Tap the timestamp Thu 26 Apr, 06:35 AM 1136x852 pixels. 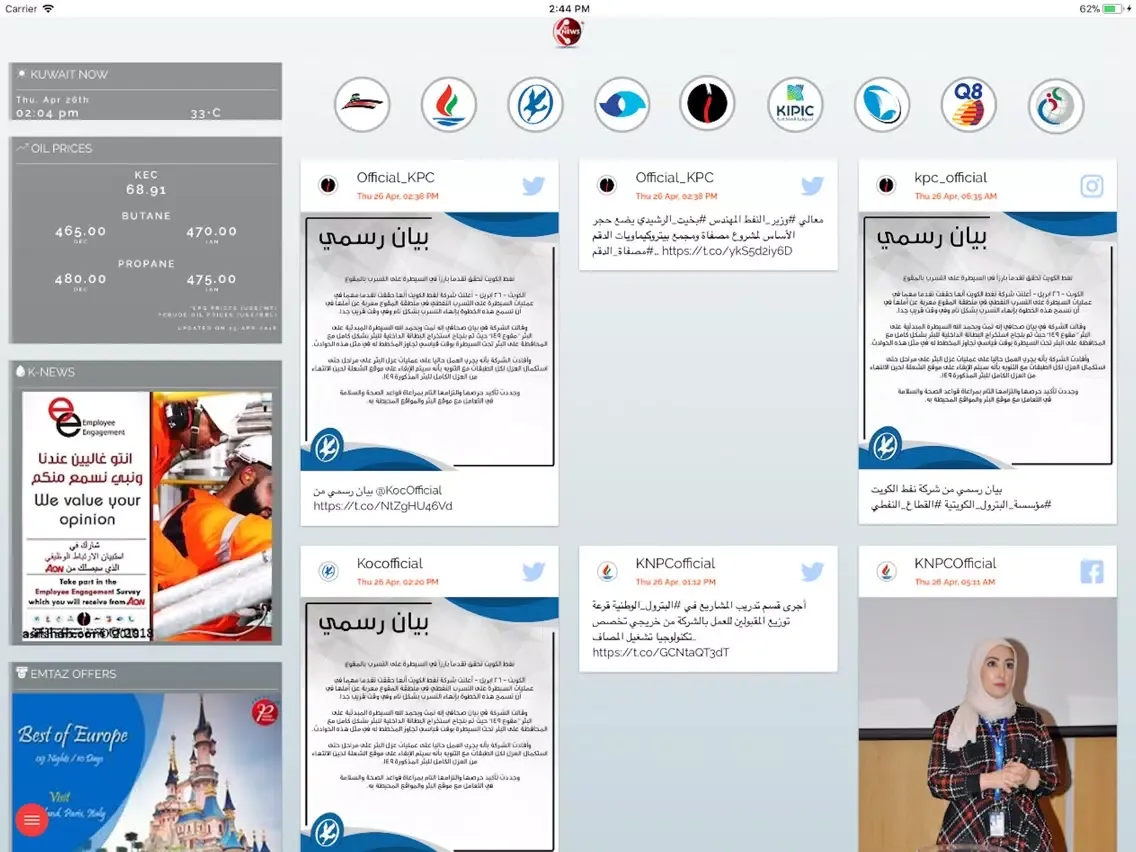pos(956,196)
